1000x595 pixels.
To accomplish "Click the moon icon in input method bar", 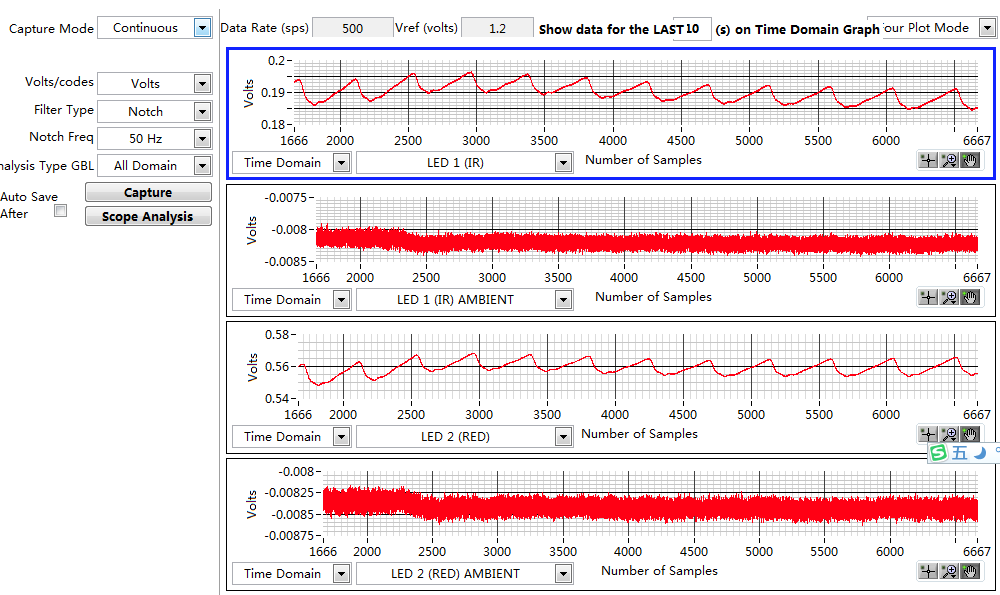I will click(980, 453).
